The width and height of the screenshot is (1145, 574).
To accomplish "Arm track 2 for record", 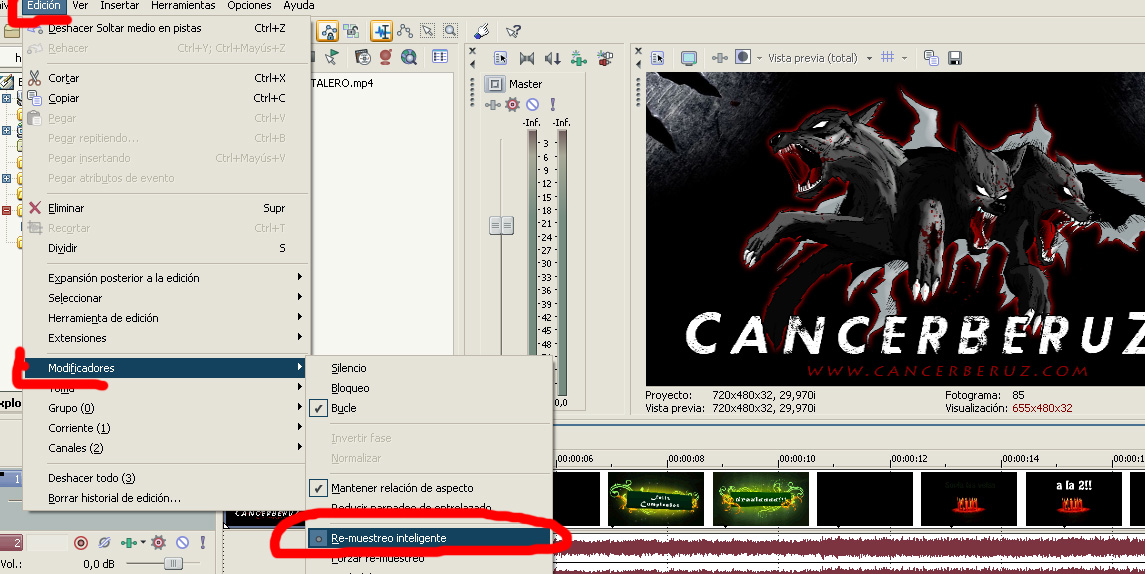I will click(x=81, y=543).
